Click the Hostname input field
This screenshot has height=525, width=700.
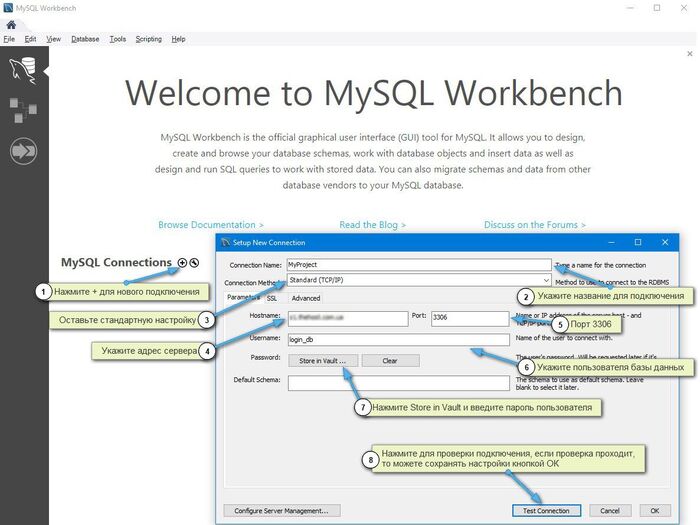tap(348, 318)
